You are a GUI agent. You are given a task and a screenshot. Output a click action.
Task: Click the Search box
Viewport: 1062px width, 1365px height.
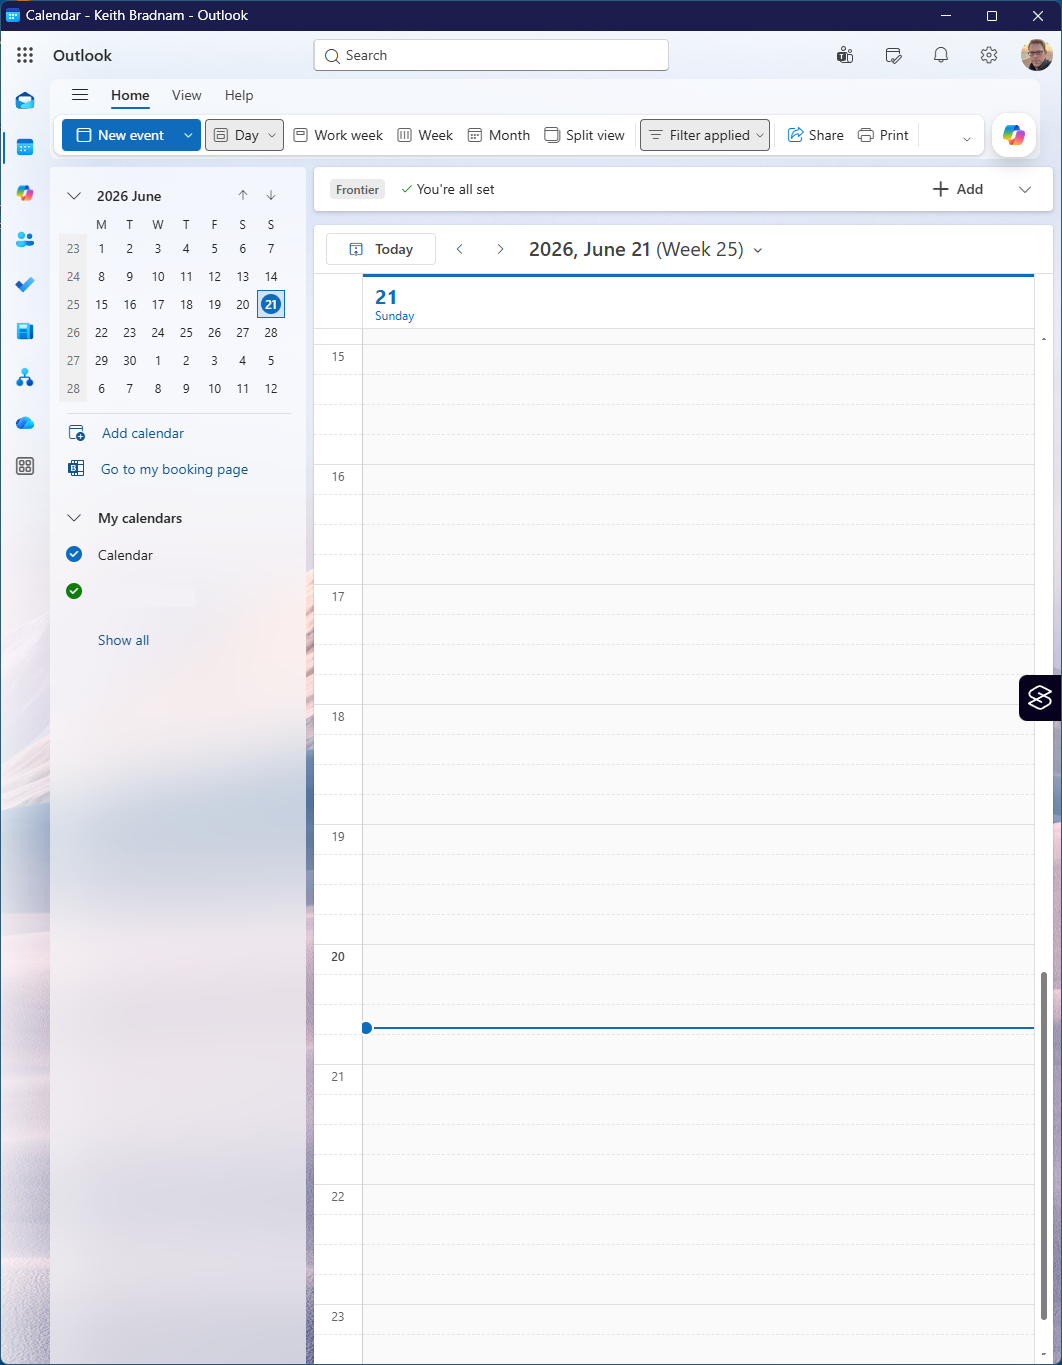tap(491, 55)
